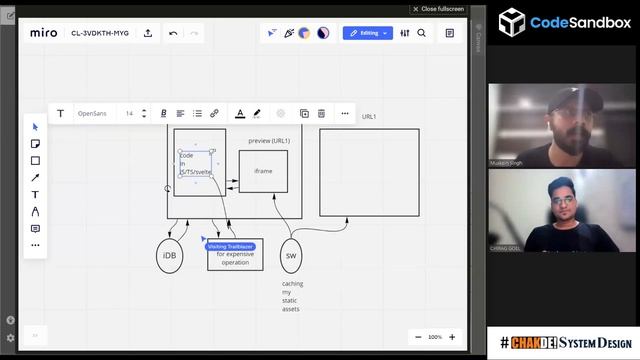640x360 pixels.
Task: Select the iframe box
Action: tap(263, 171)
